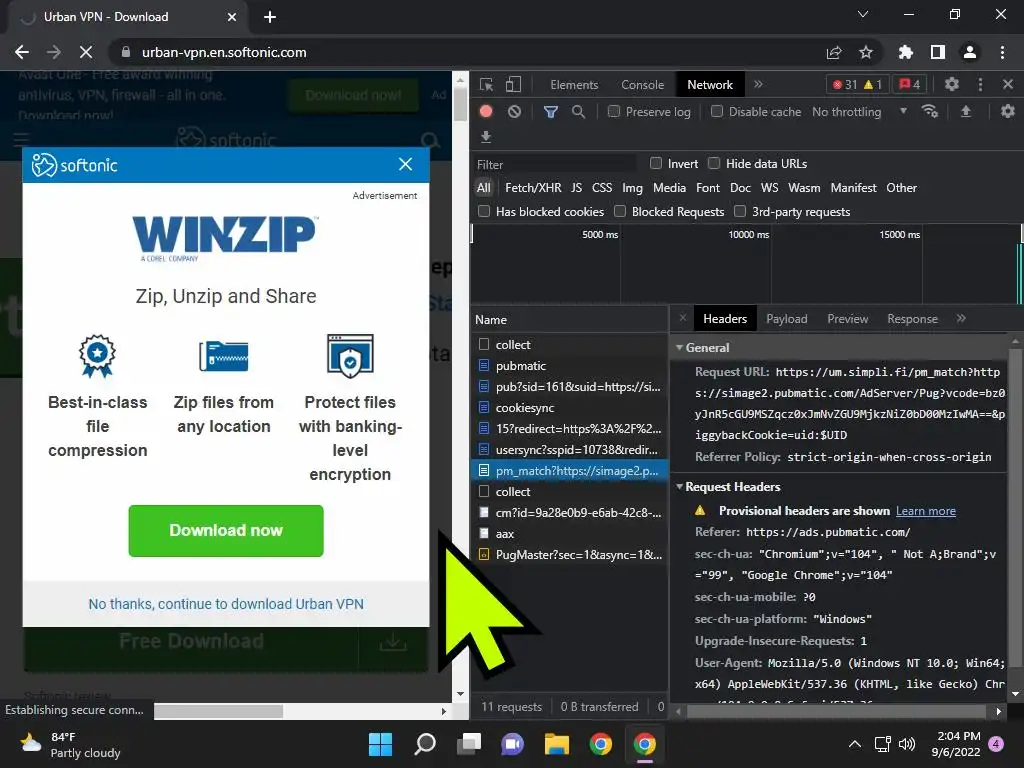Open Network panel settings gear
This screenshot has width=1024, height=768.
click(1008, 112)
